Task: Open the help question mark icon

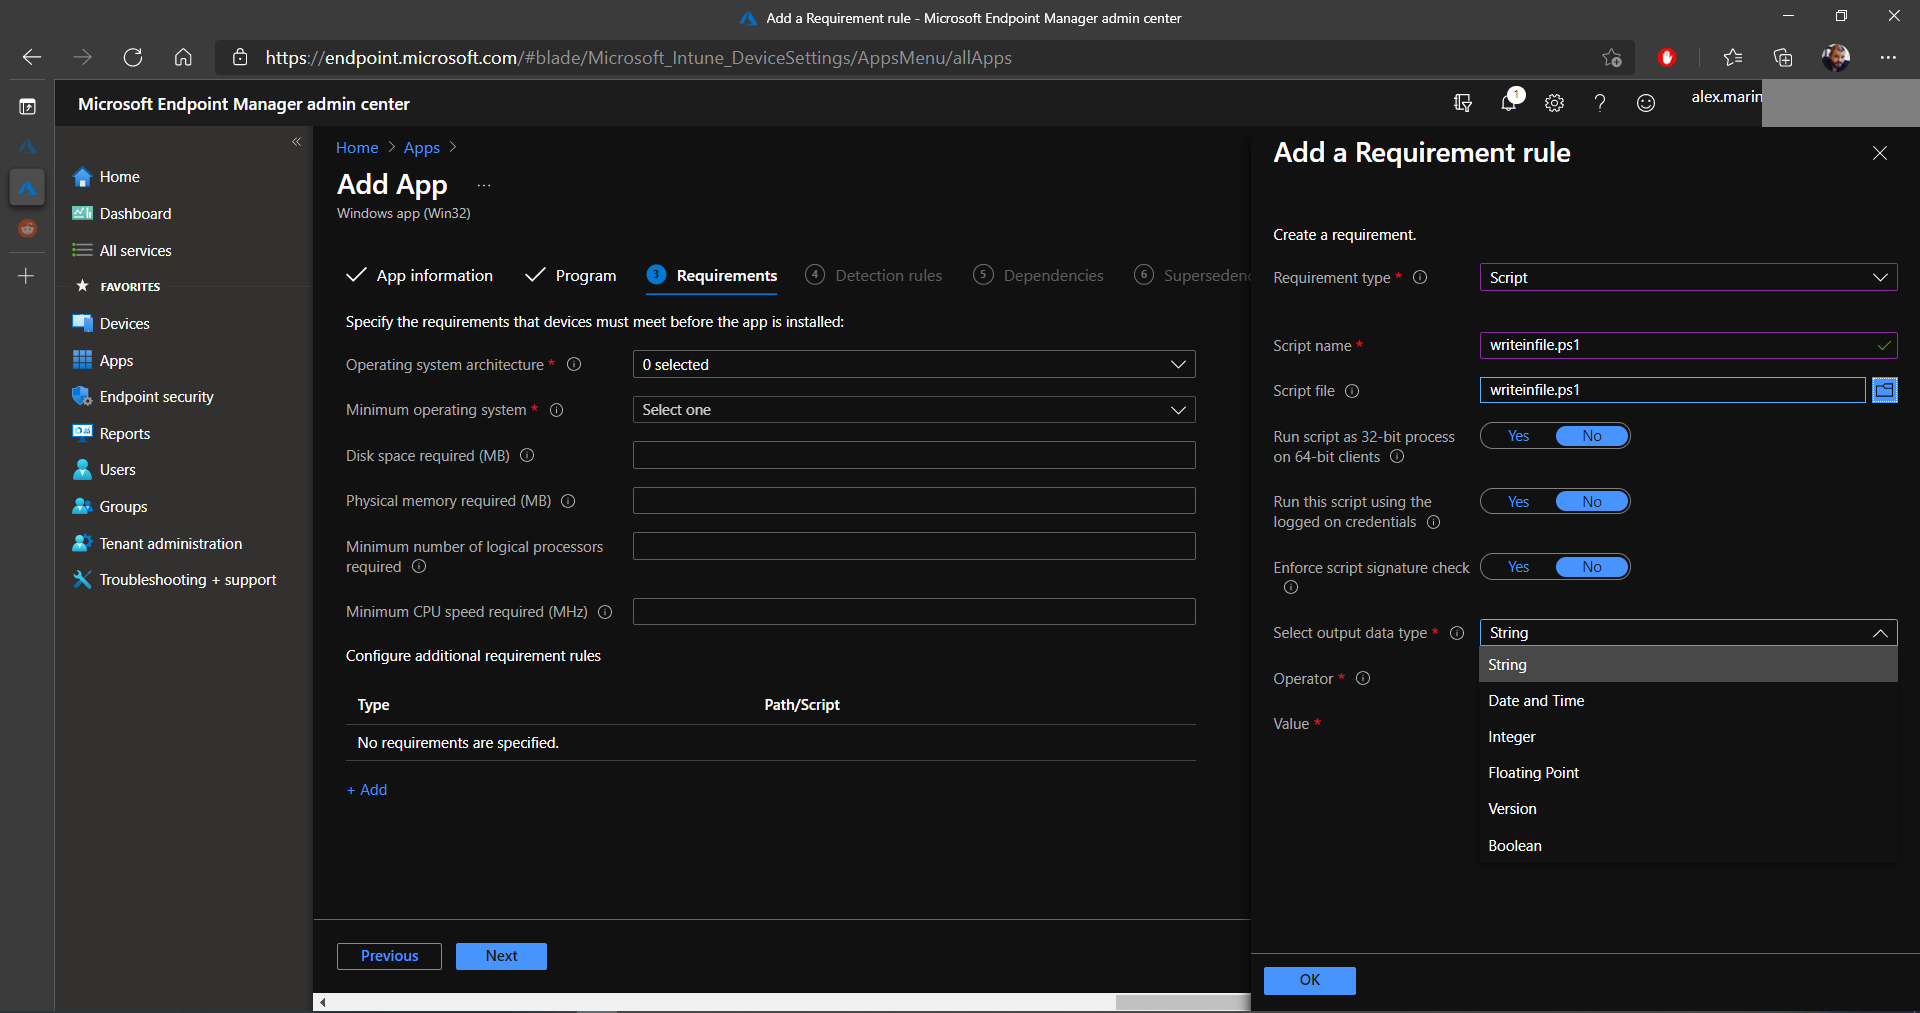Action: (1600, 103)
